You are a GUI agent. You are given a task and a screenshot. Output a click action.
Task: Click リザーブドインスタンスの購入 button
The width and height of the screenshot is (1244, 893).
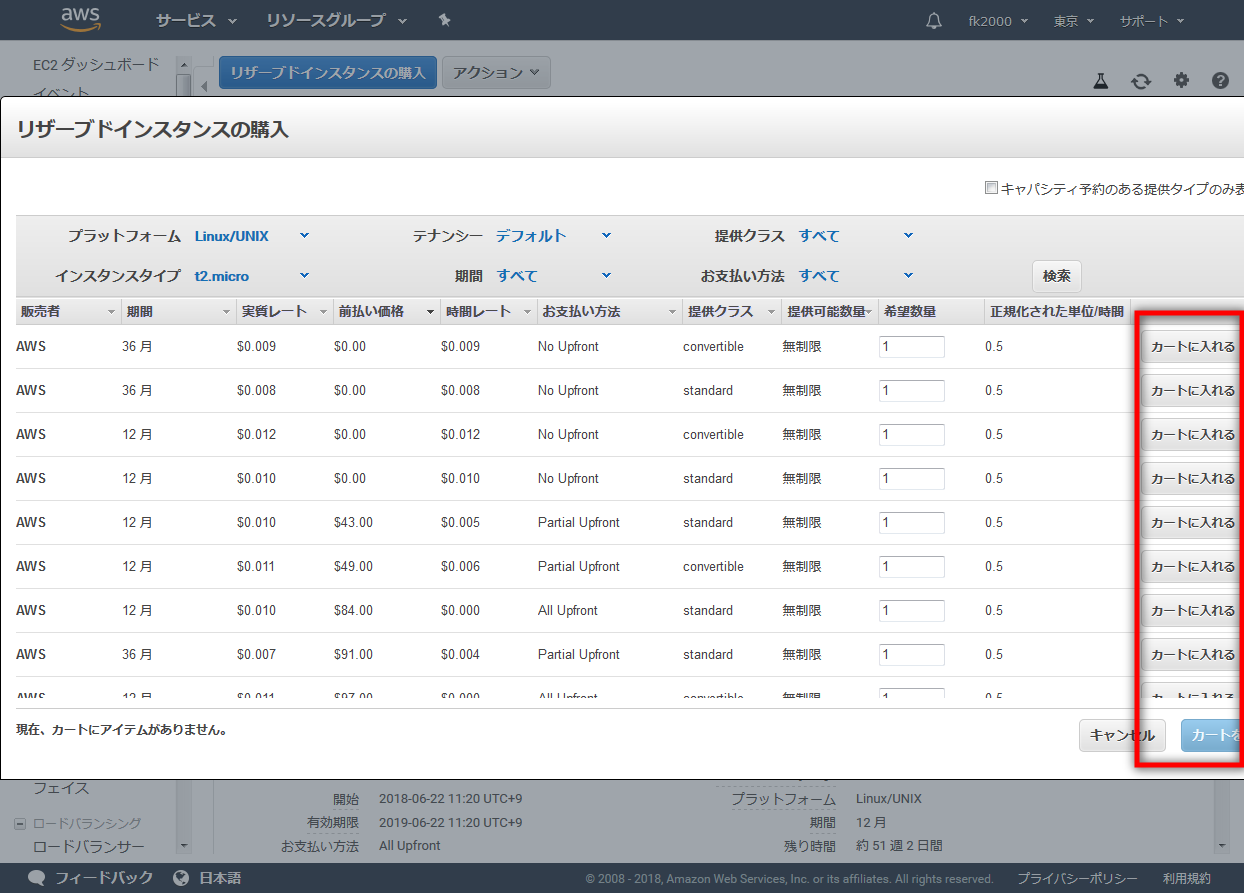coord(328,73)
